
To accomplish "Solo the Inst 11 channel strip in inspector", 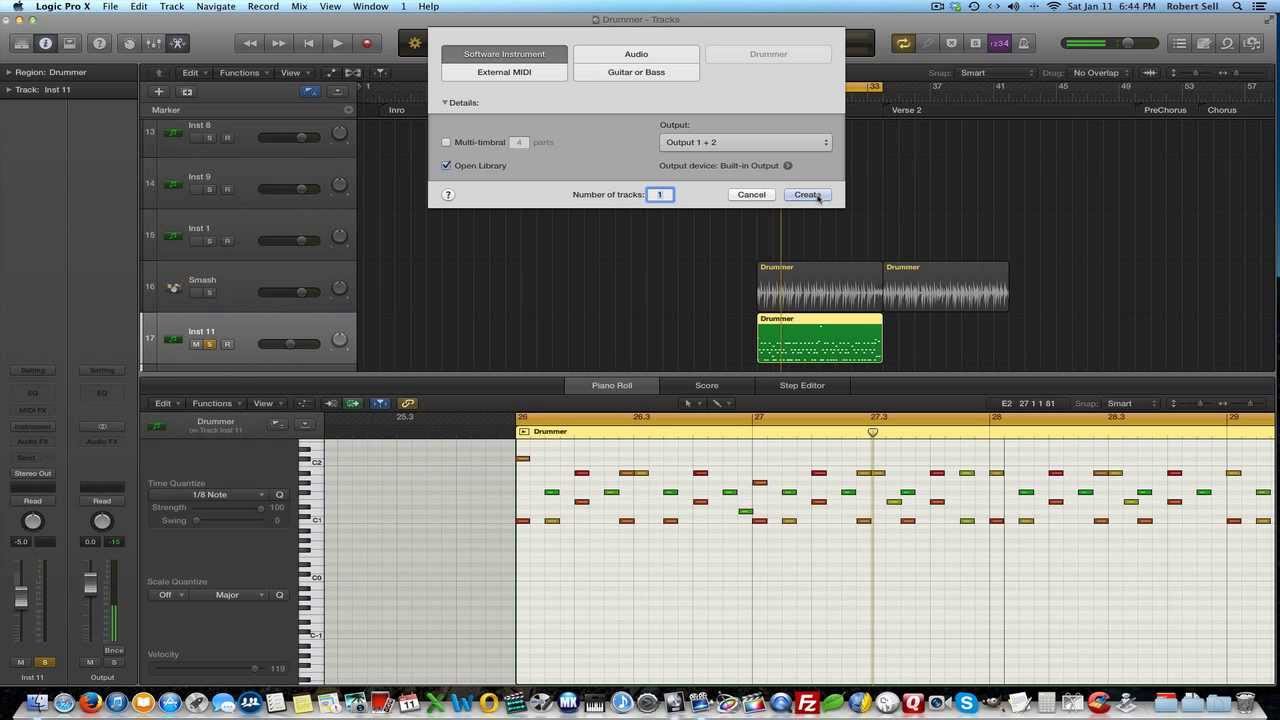I will click(44, 662).
